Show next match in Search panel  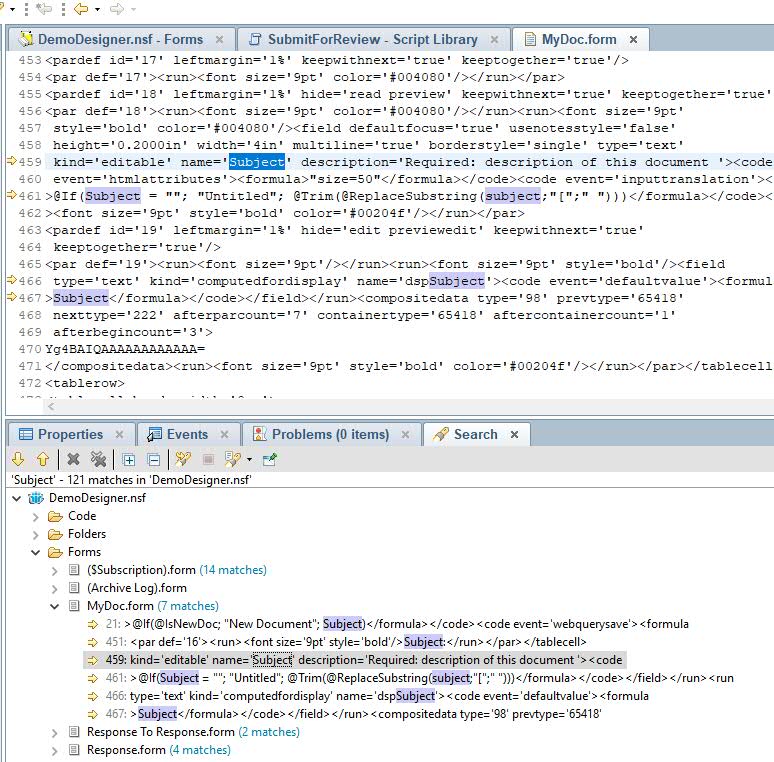tap(18, 460)
